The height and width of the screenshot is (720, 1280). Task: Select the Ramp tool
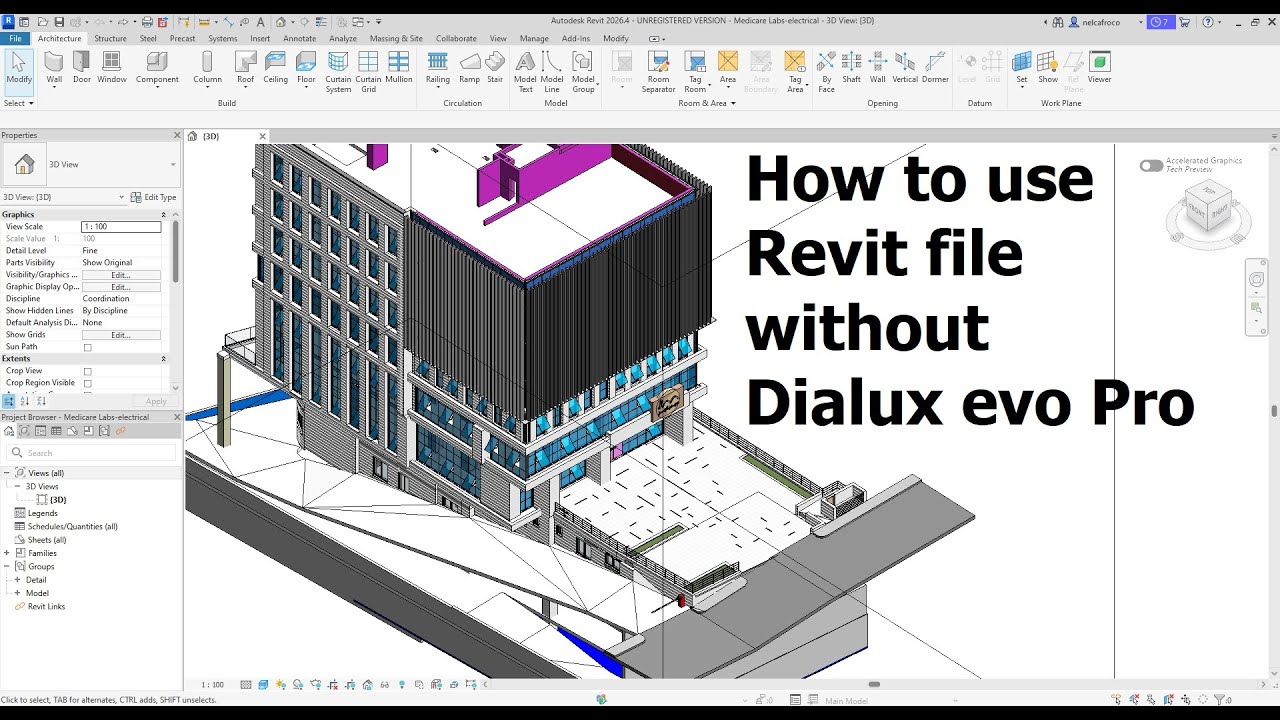click(469, 67)
